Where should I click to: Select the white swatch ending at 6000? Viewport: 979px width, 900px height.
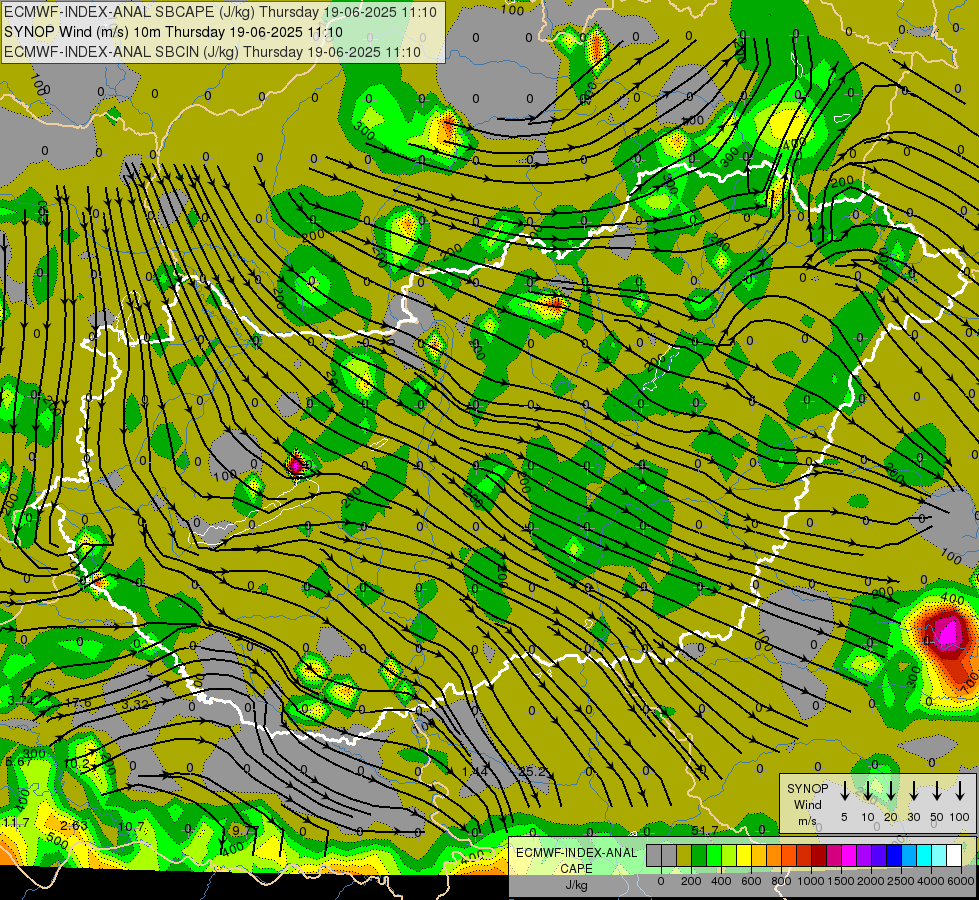(x=955, y=855)
